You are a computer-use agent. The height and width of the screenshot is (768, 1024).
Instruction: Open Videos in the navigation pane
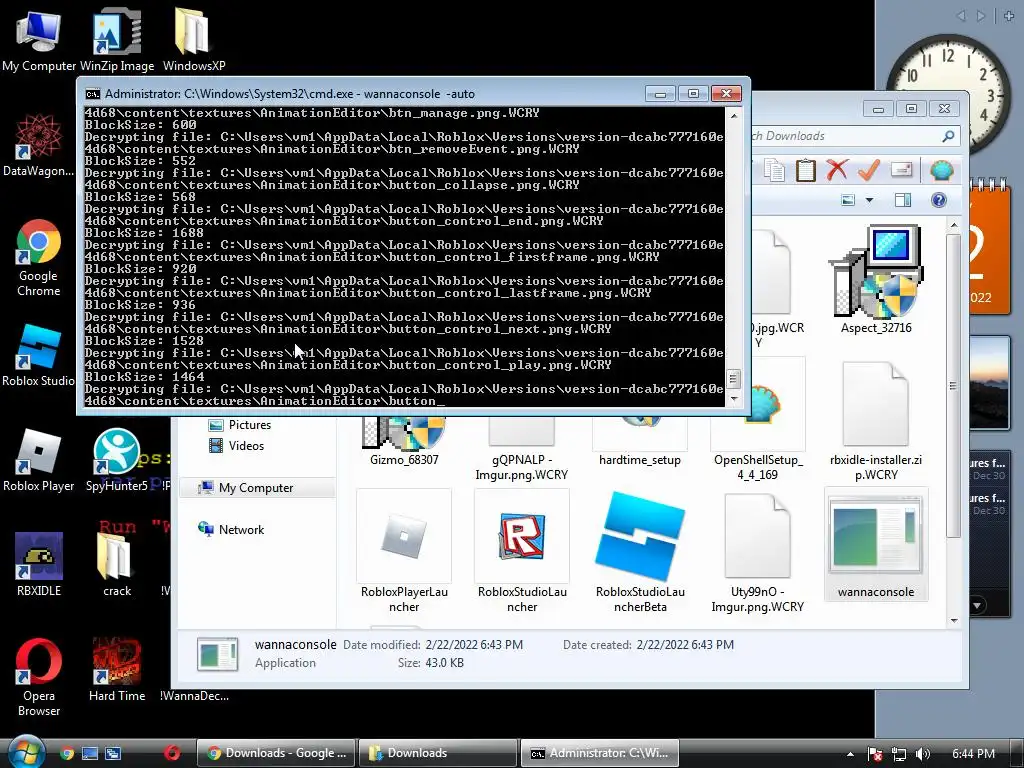(236, 445)
